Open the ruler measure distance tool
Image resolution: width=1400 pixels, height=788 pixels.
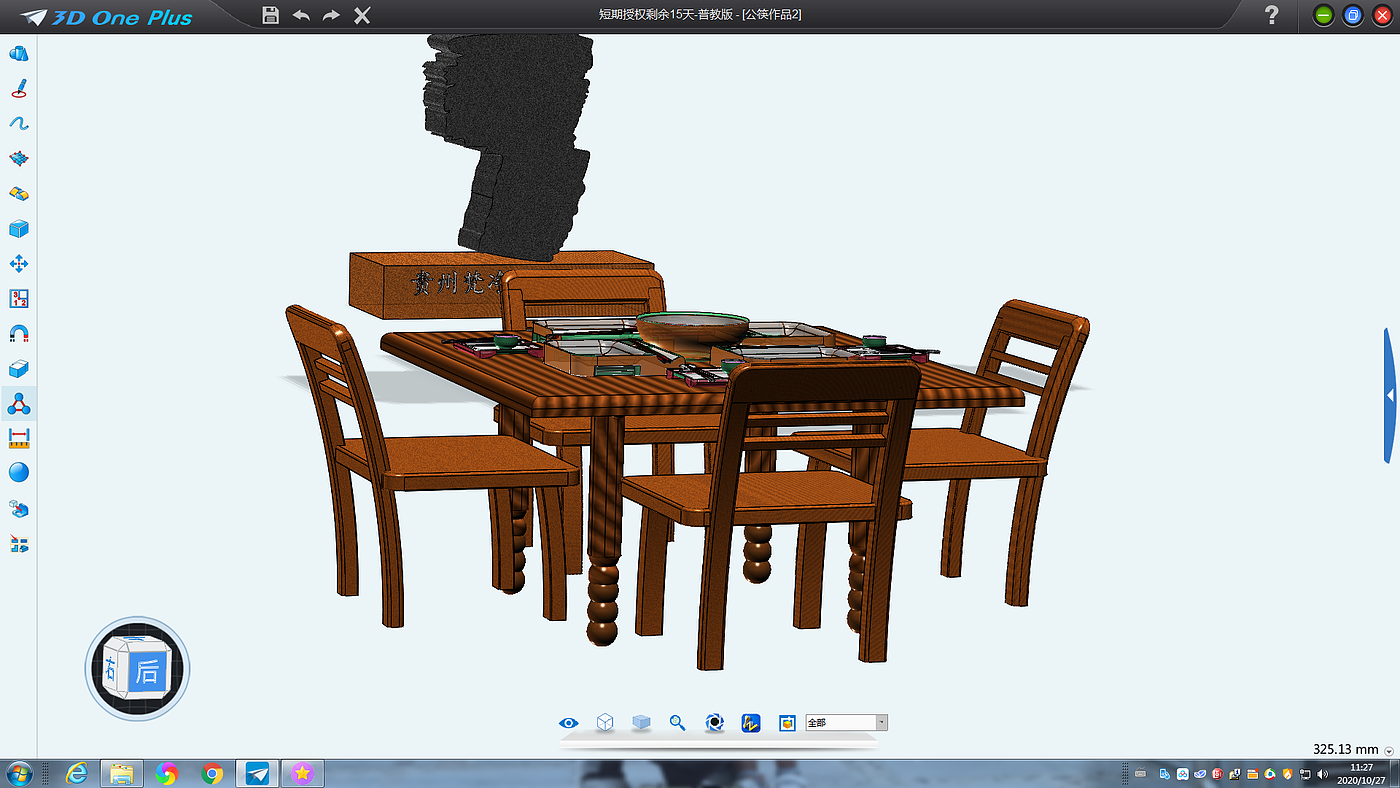[x=18, y=438]
